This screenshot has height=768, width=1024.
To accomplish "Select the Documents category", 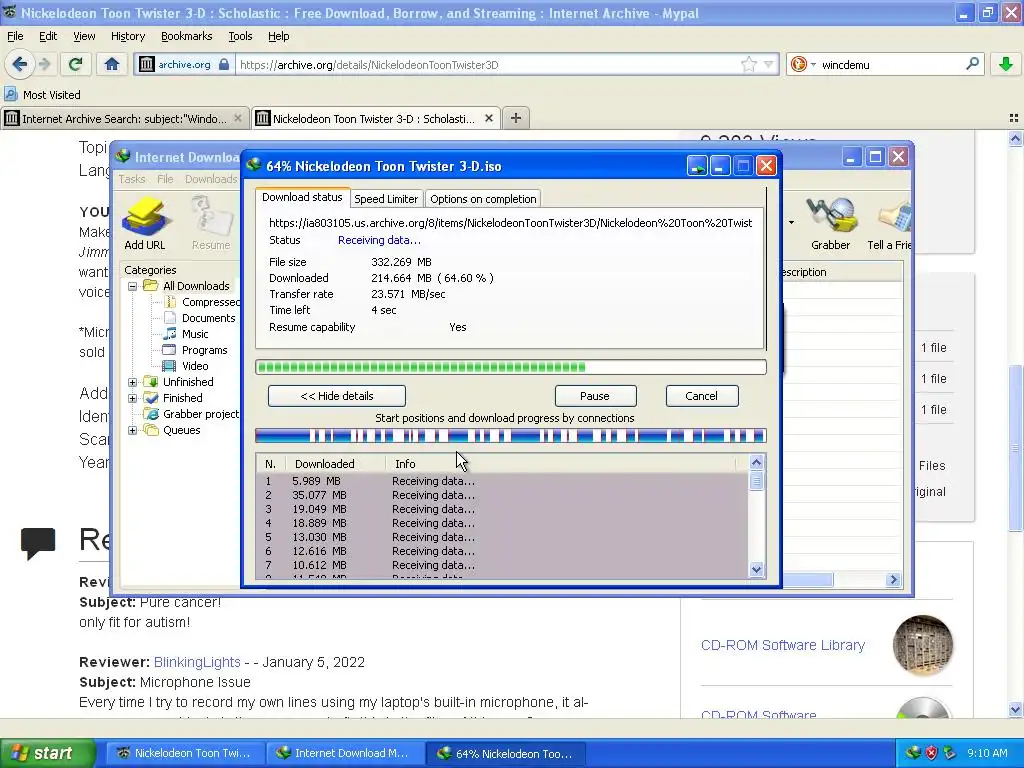I will [x=200, y=318].
